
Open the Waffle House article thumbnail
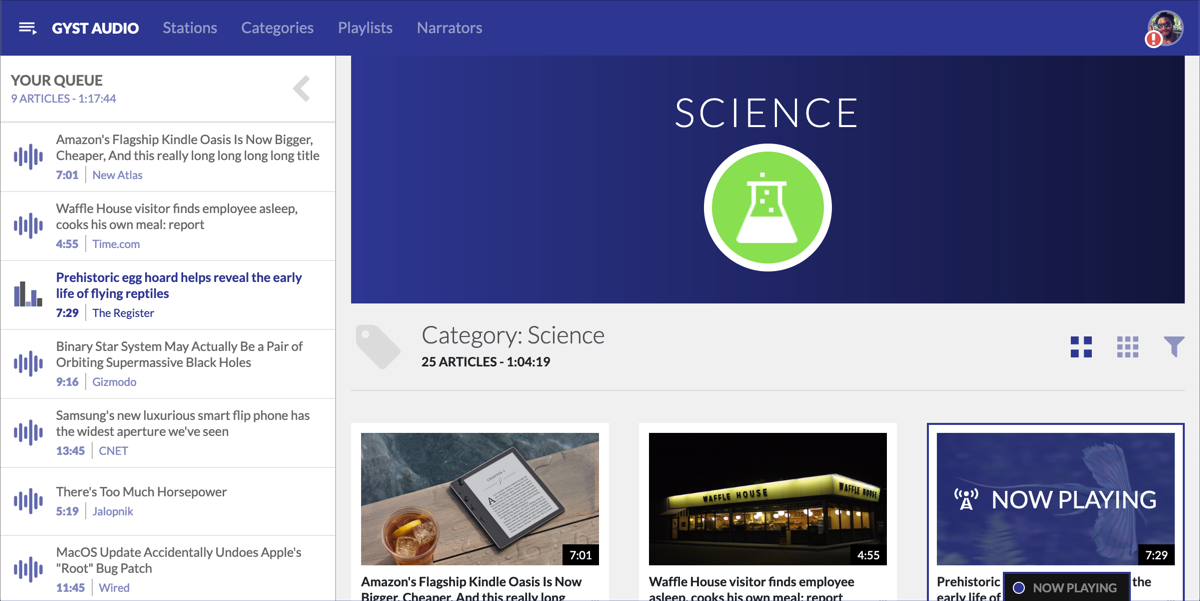pyautogui.click(x=768, y=499)
